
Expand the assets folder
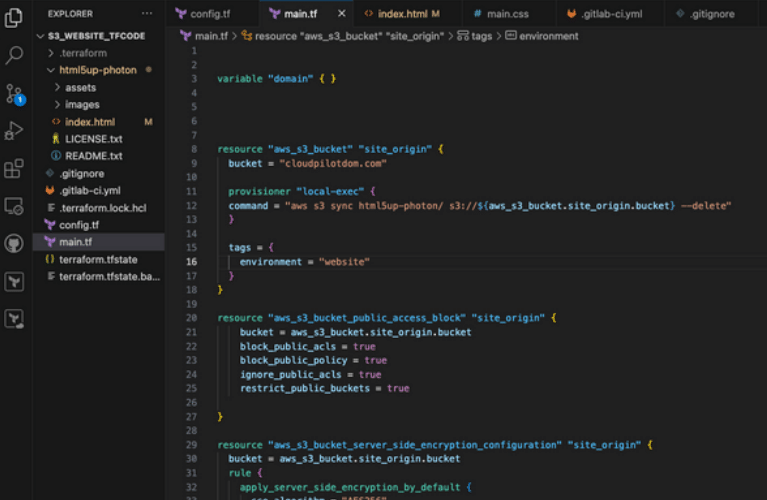click(x=80, y=88)
